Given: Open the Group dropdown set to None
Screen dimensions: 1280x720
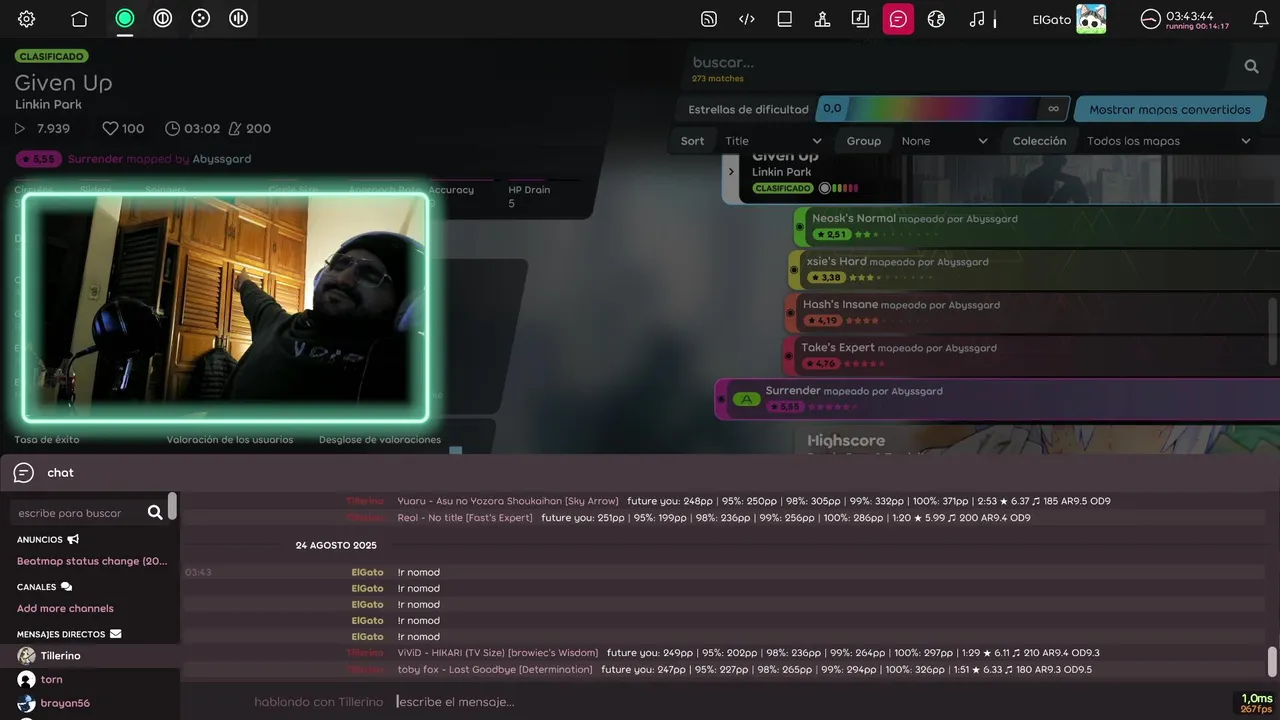Looking at the screenshot, I should point(944,141).
